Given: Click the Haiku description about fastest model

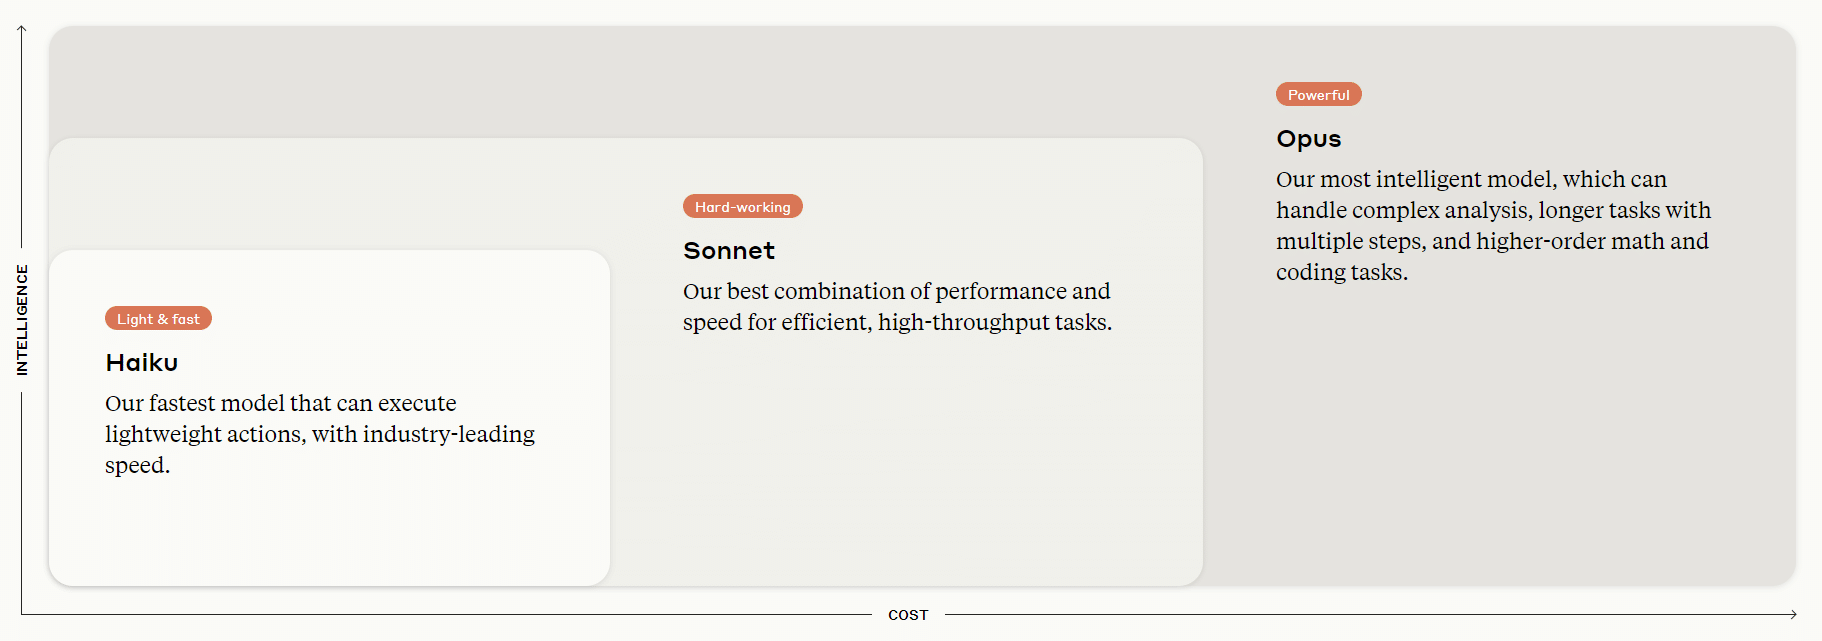Looking at the screenshot, I should click(319, 434).
